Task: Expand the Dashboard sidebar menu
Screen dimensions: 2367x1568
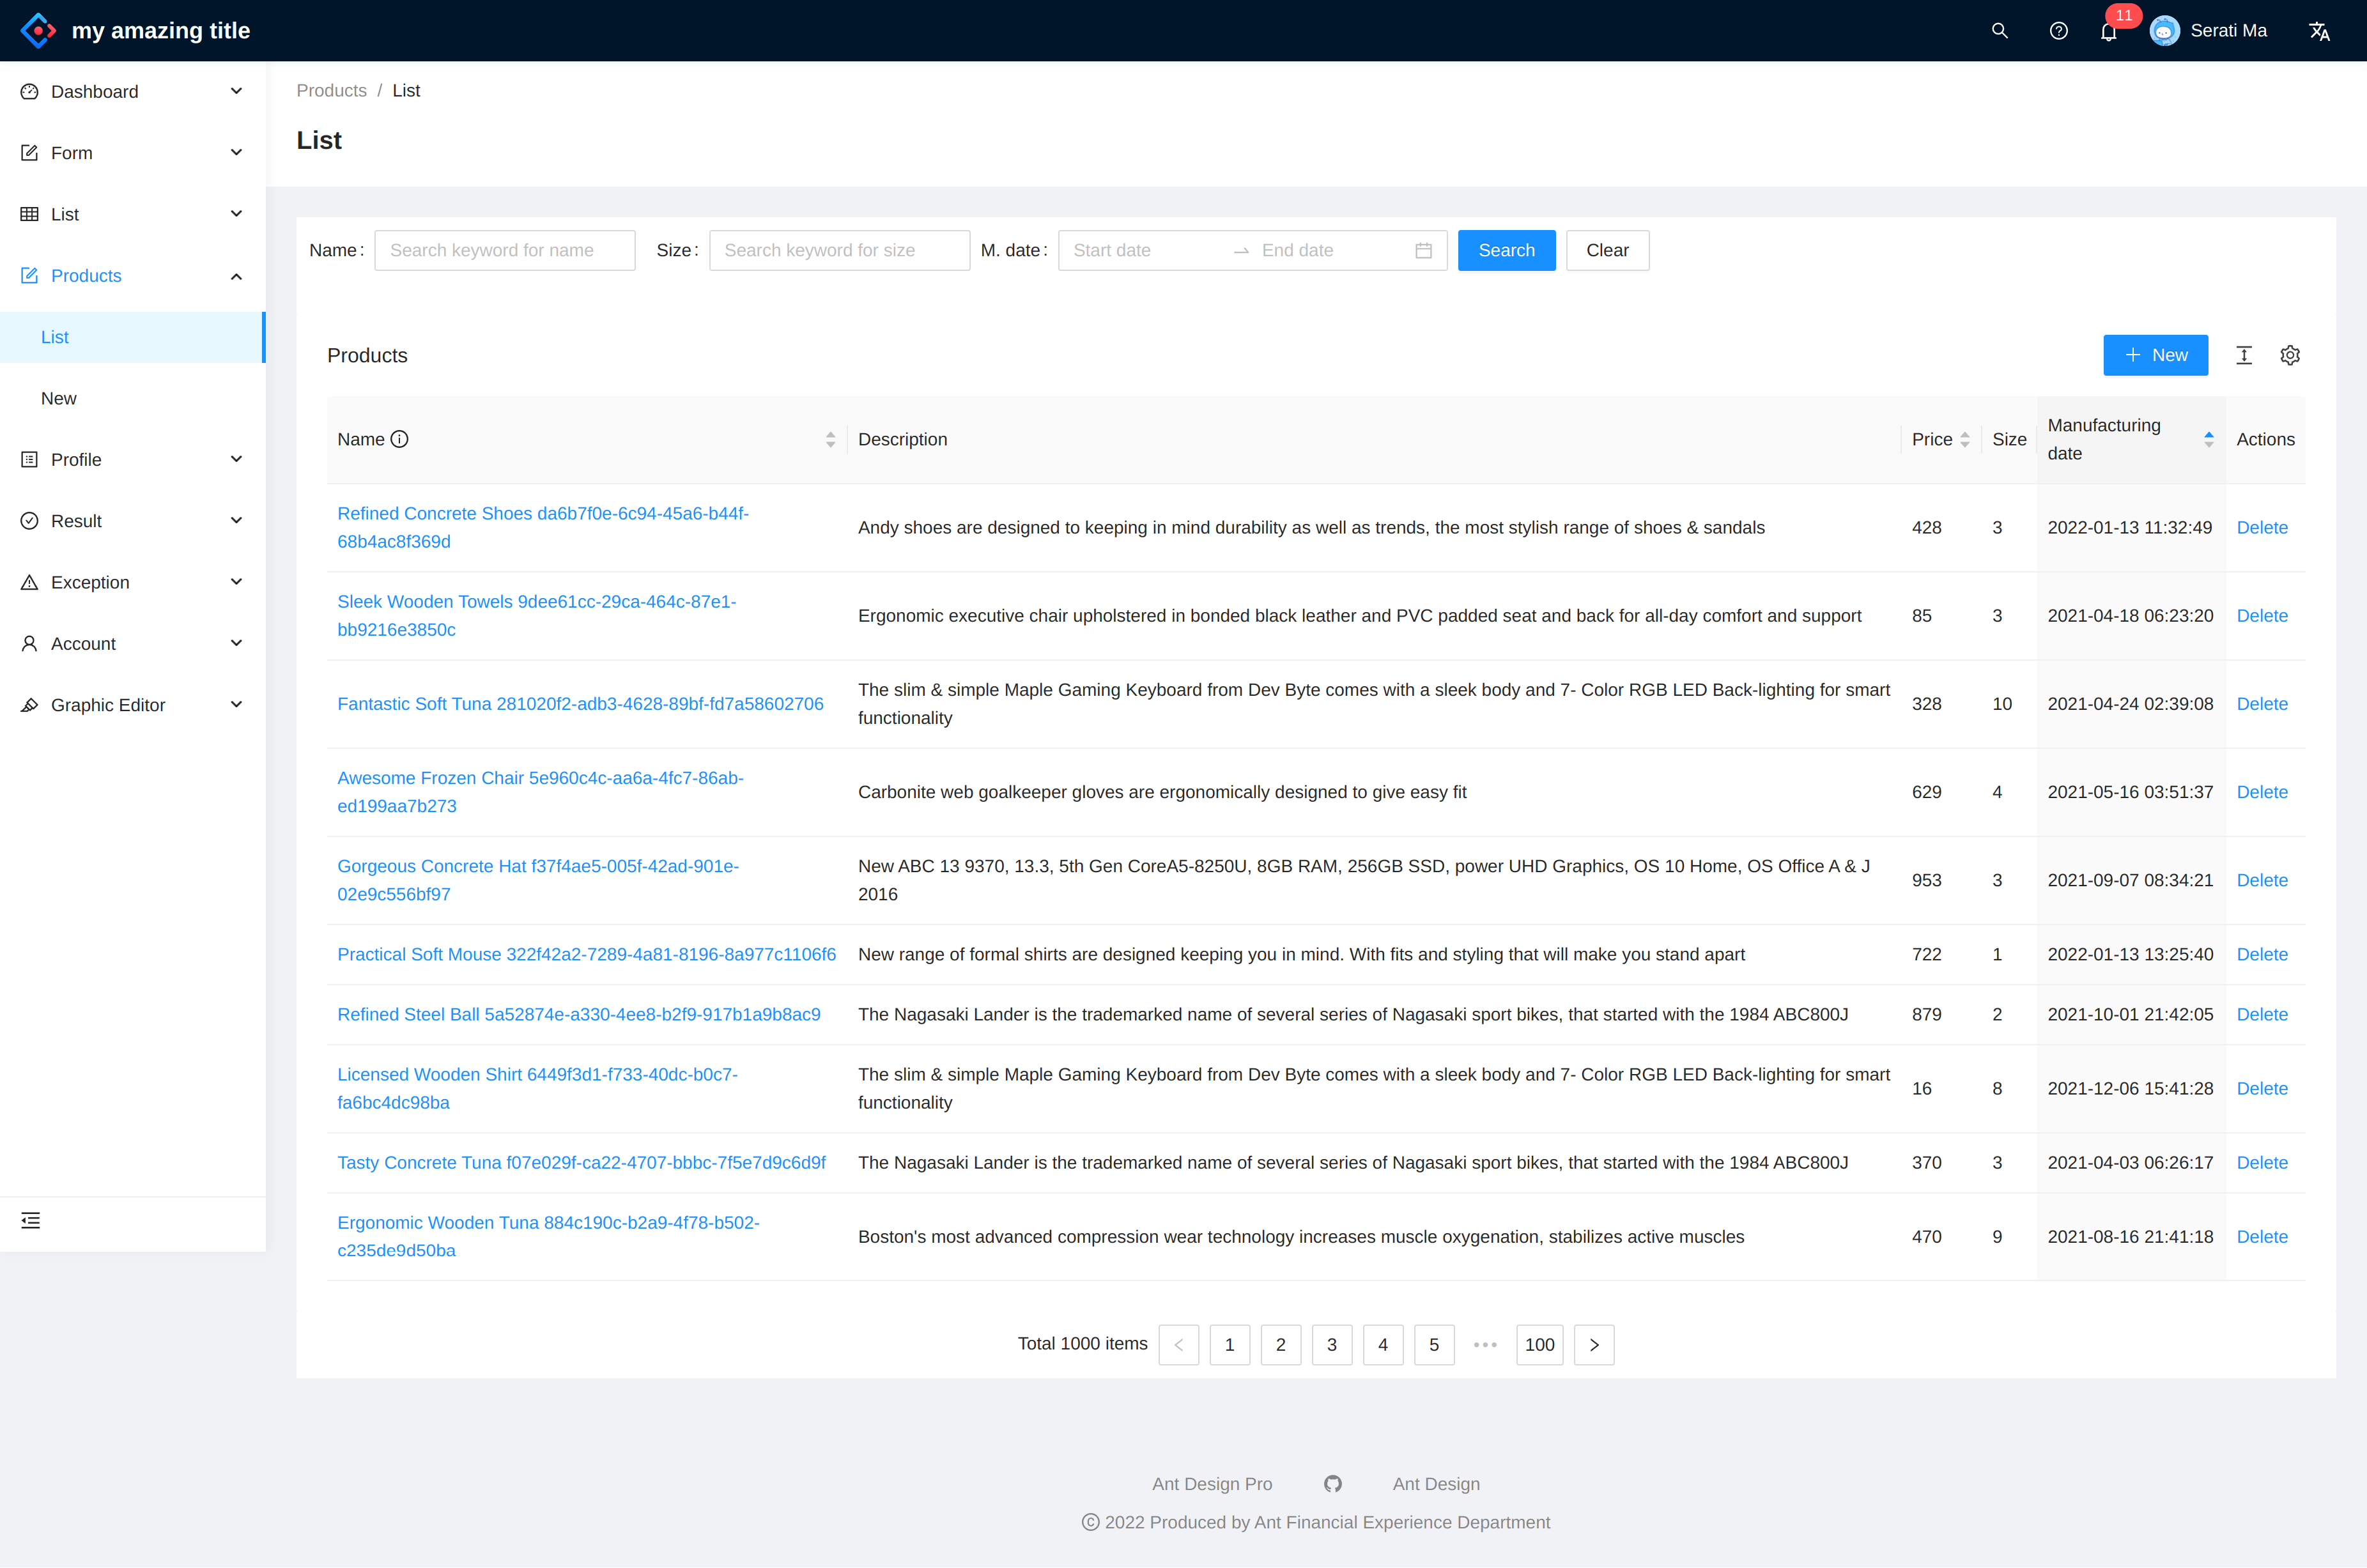Action: point(131,91)
